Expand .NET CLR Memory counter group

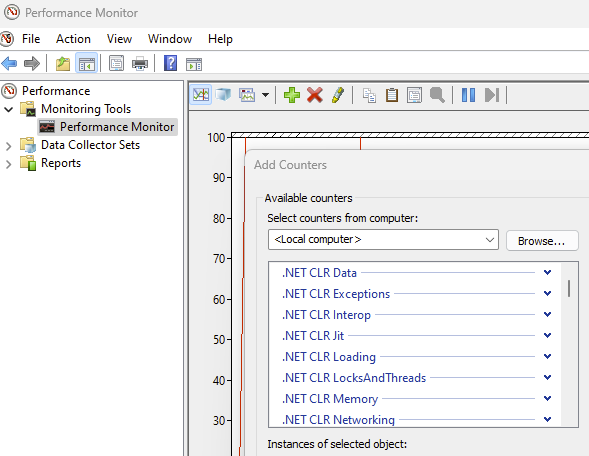click(x=547, y=399)
